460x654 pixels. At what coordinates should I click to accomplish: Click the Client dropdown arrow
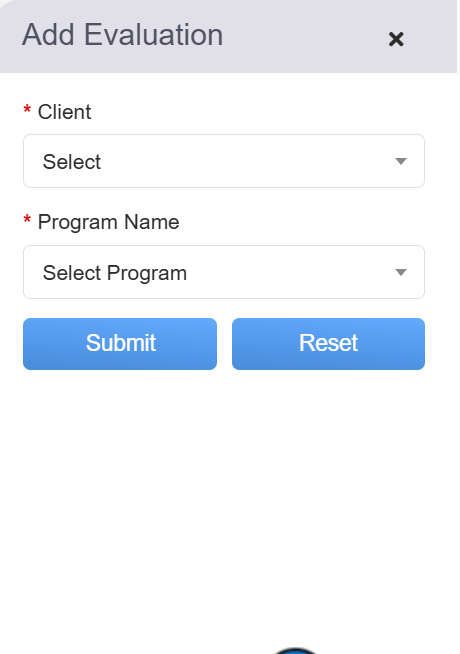(x=400, y=161)
